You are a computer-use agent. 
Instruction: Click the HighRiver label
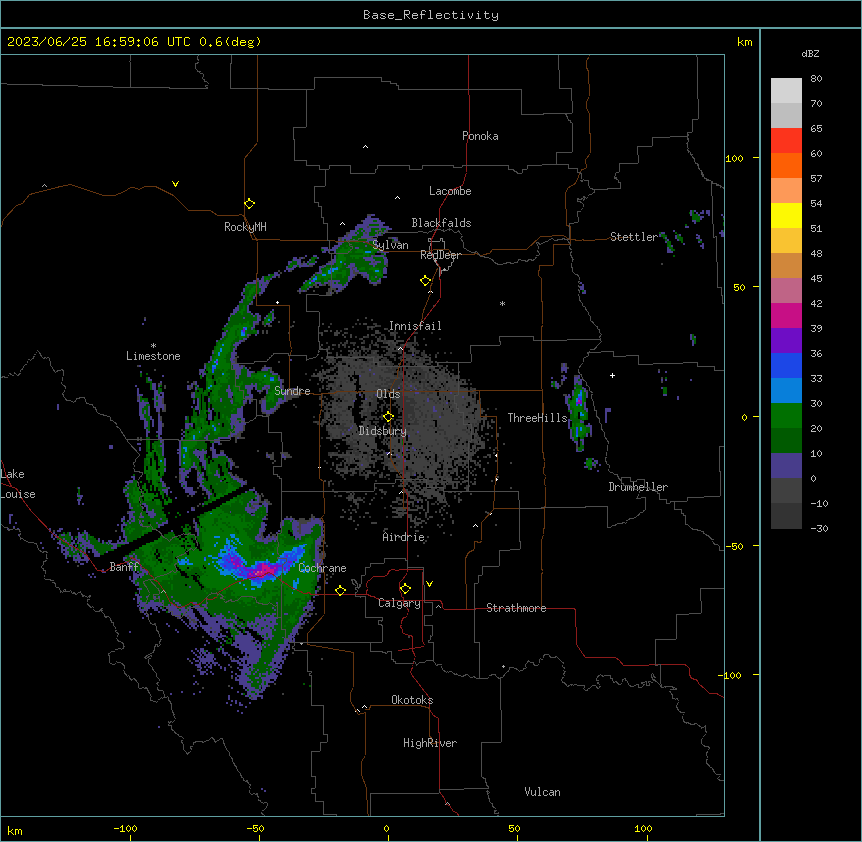point(430,743)
